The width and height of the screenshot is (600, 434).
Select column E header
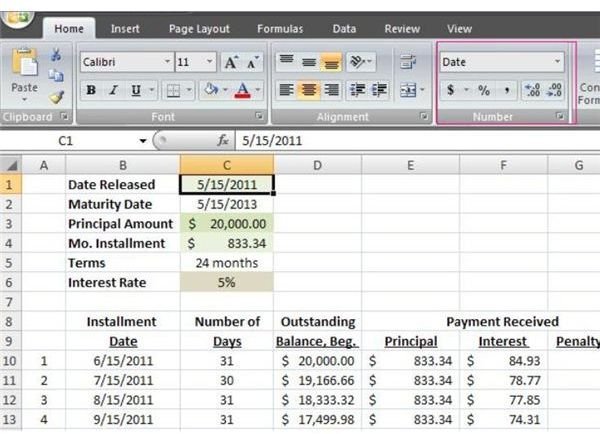pos(411,165)
